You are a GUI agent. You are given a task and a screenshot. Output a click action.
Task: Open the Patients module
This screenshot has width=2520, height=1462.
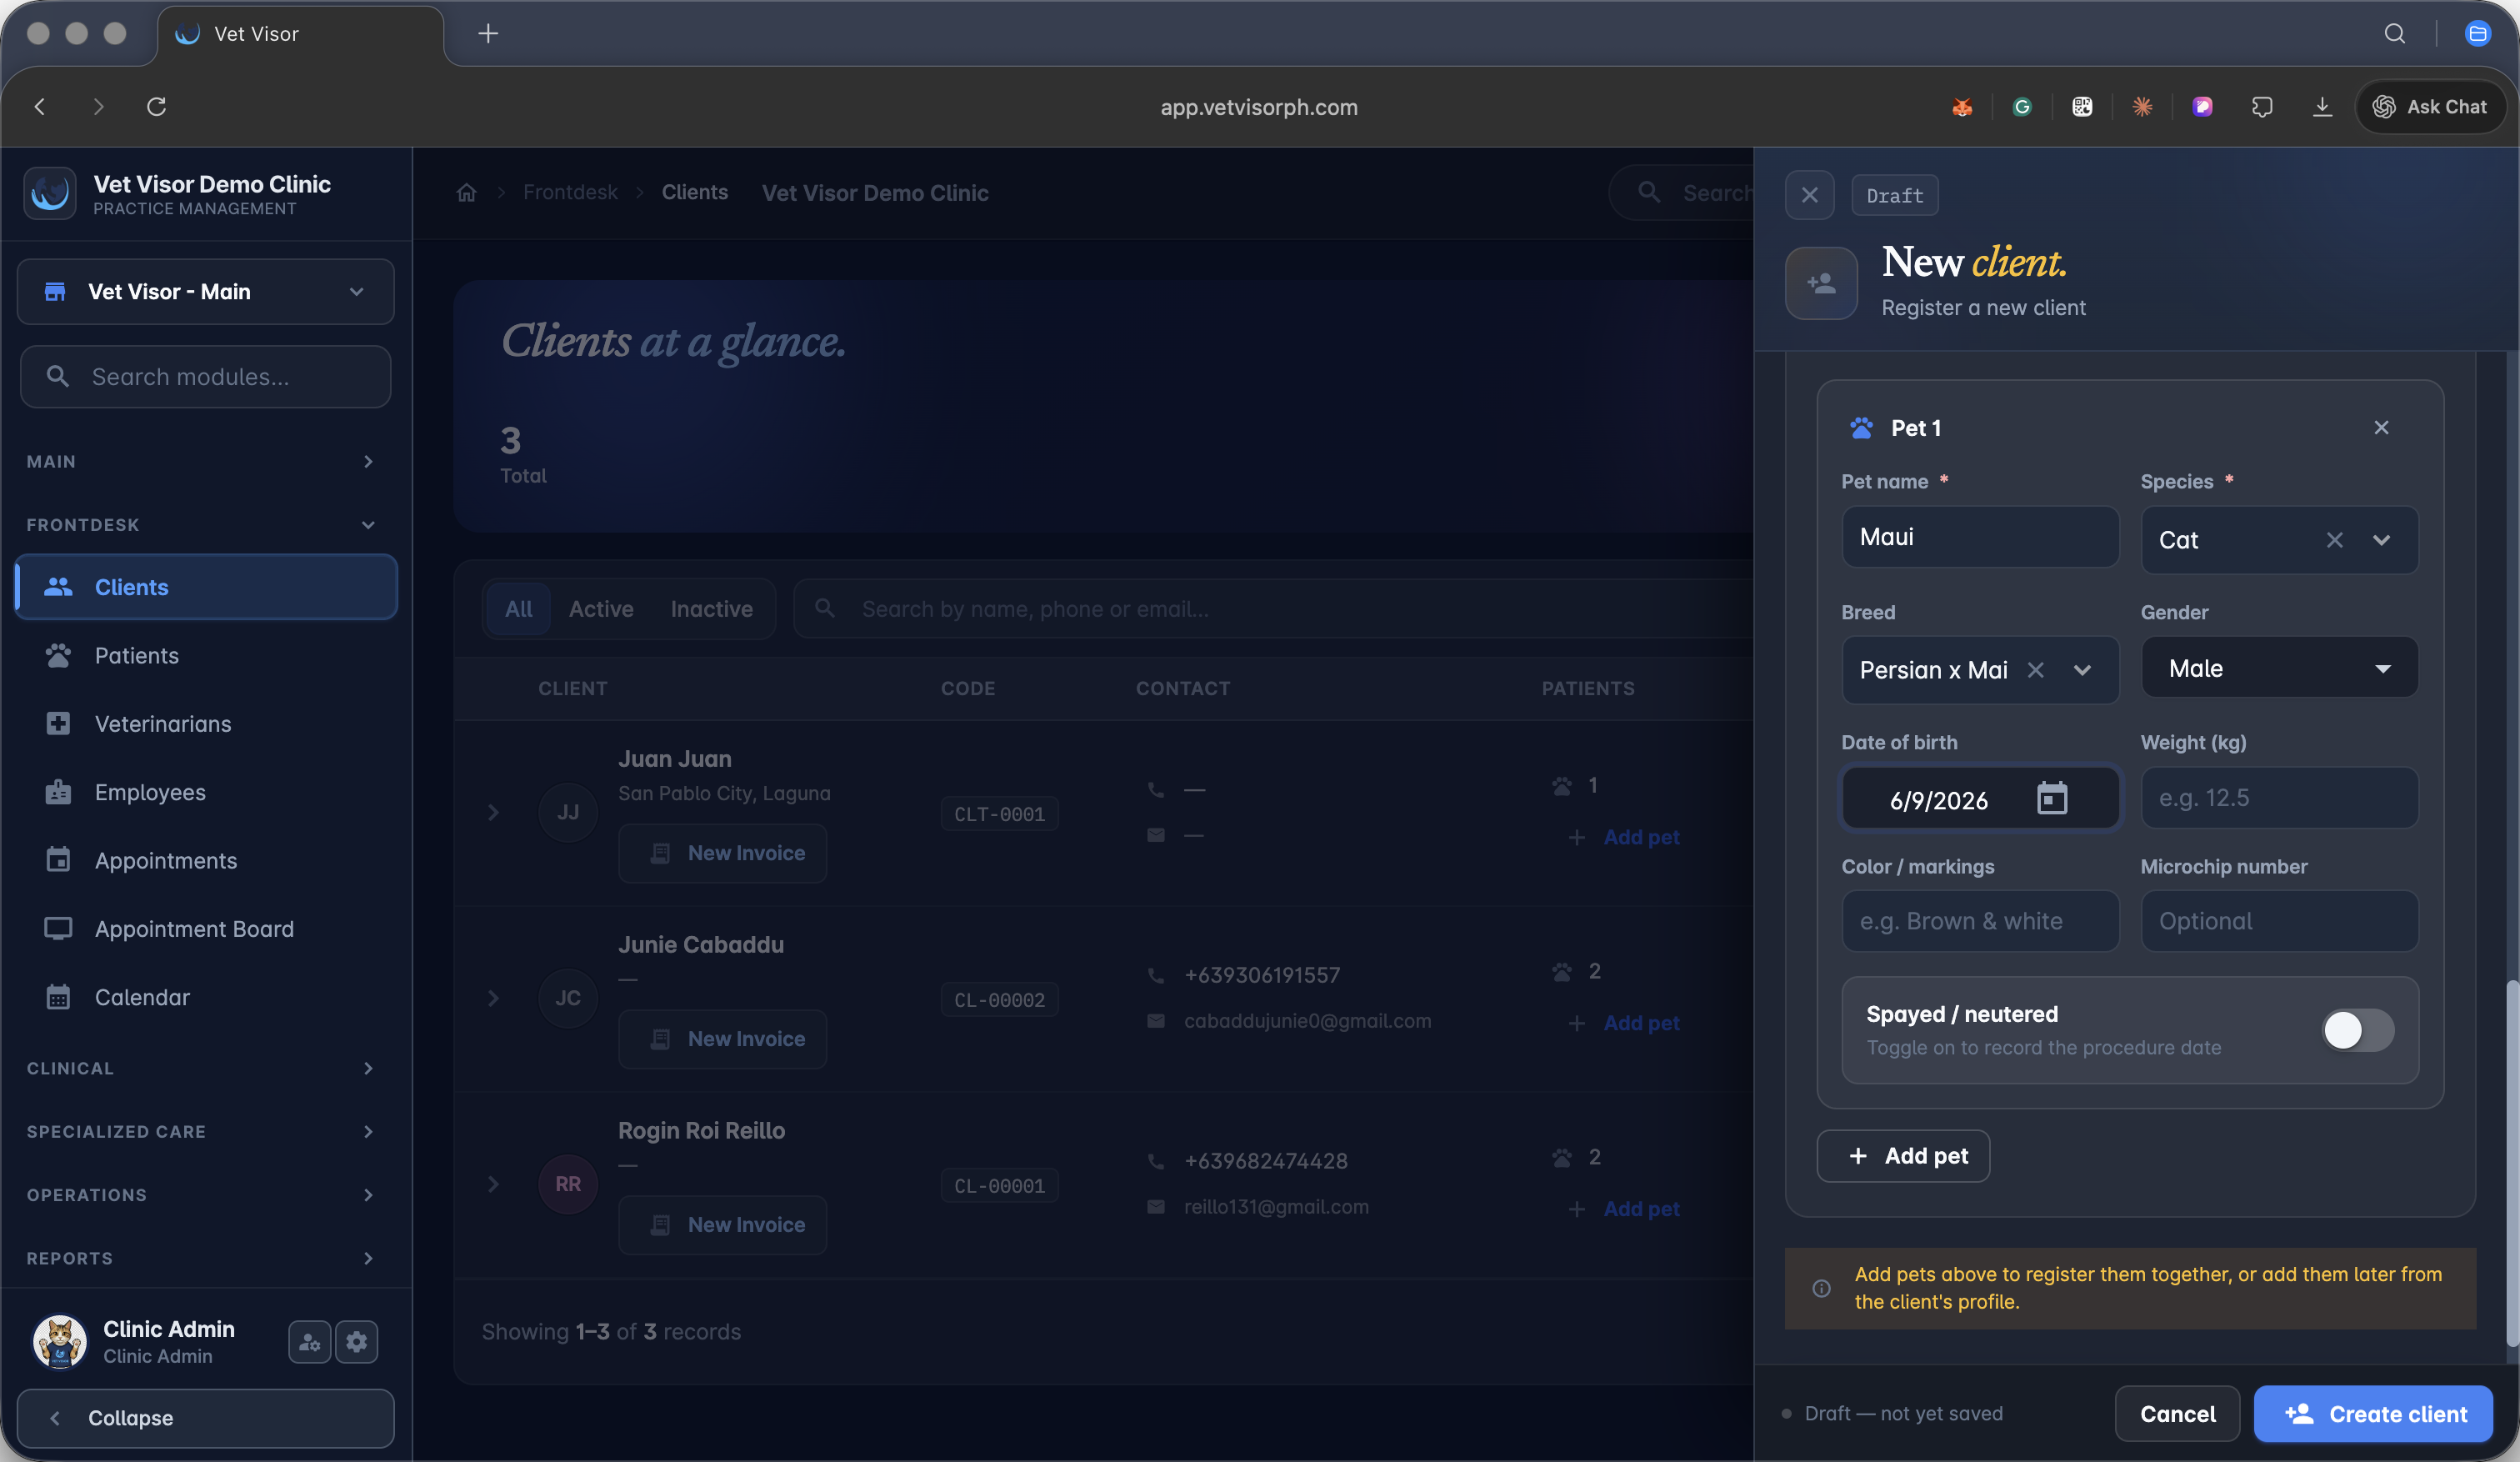pos(206,656)
